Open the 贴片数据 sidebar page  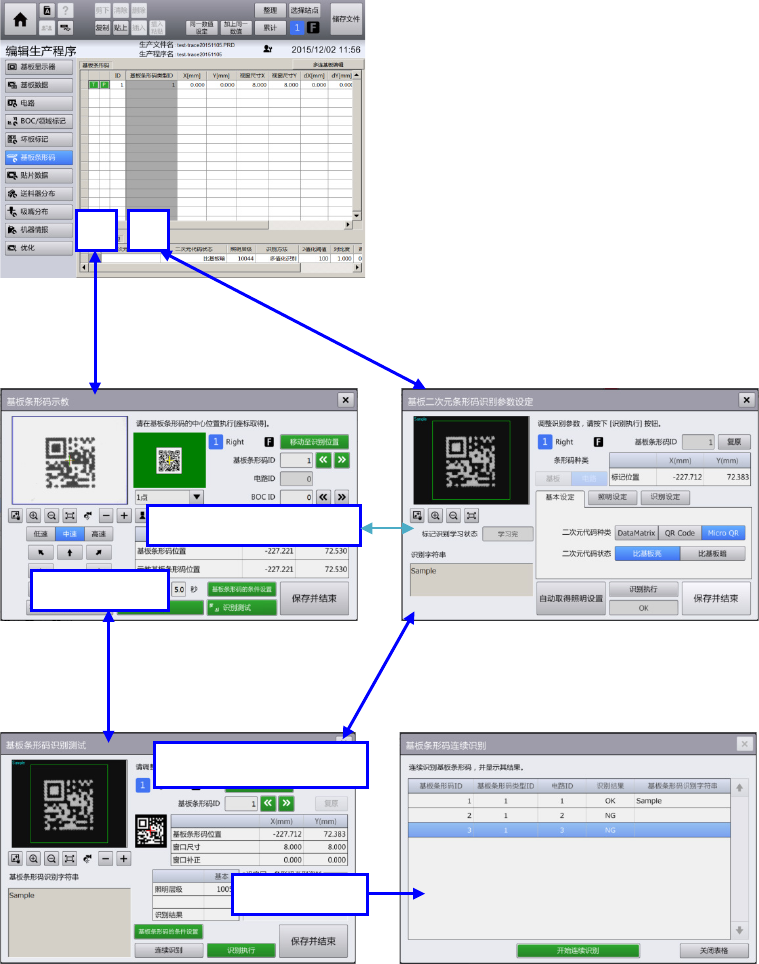(x=39, y=175)
